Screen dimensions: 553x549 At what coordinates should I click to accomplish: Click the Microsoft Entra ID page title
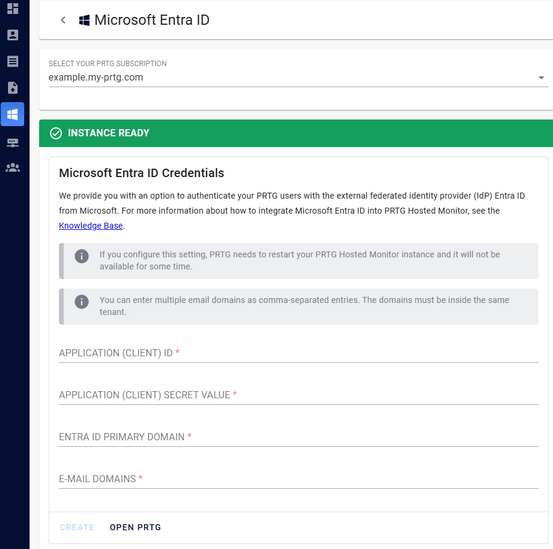click(152, 20)
